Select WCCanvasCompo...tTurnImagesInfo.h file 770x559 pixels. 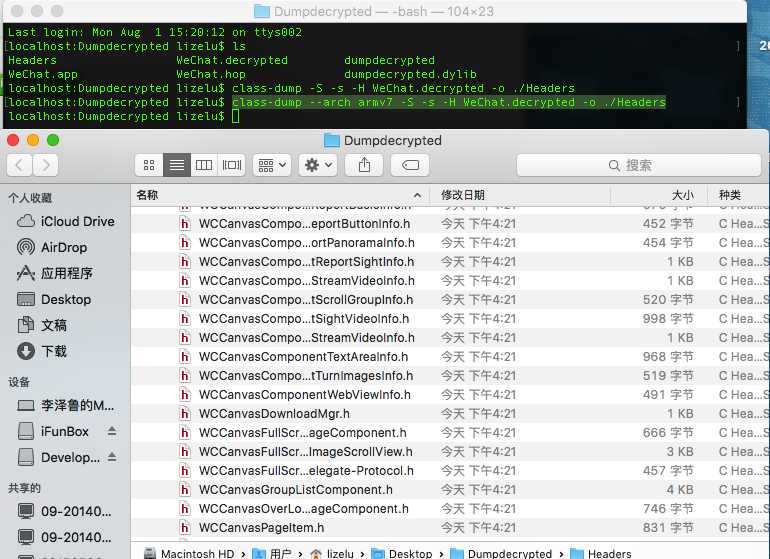450,376
